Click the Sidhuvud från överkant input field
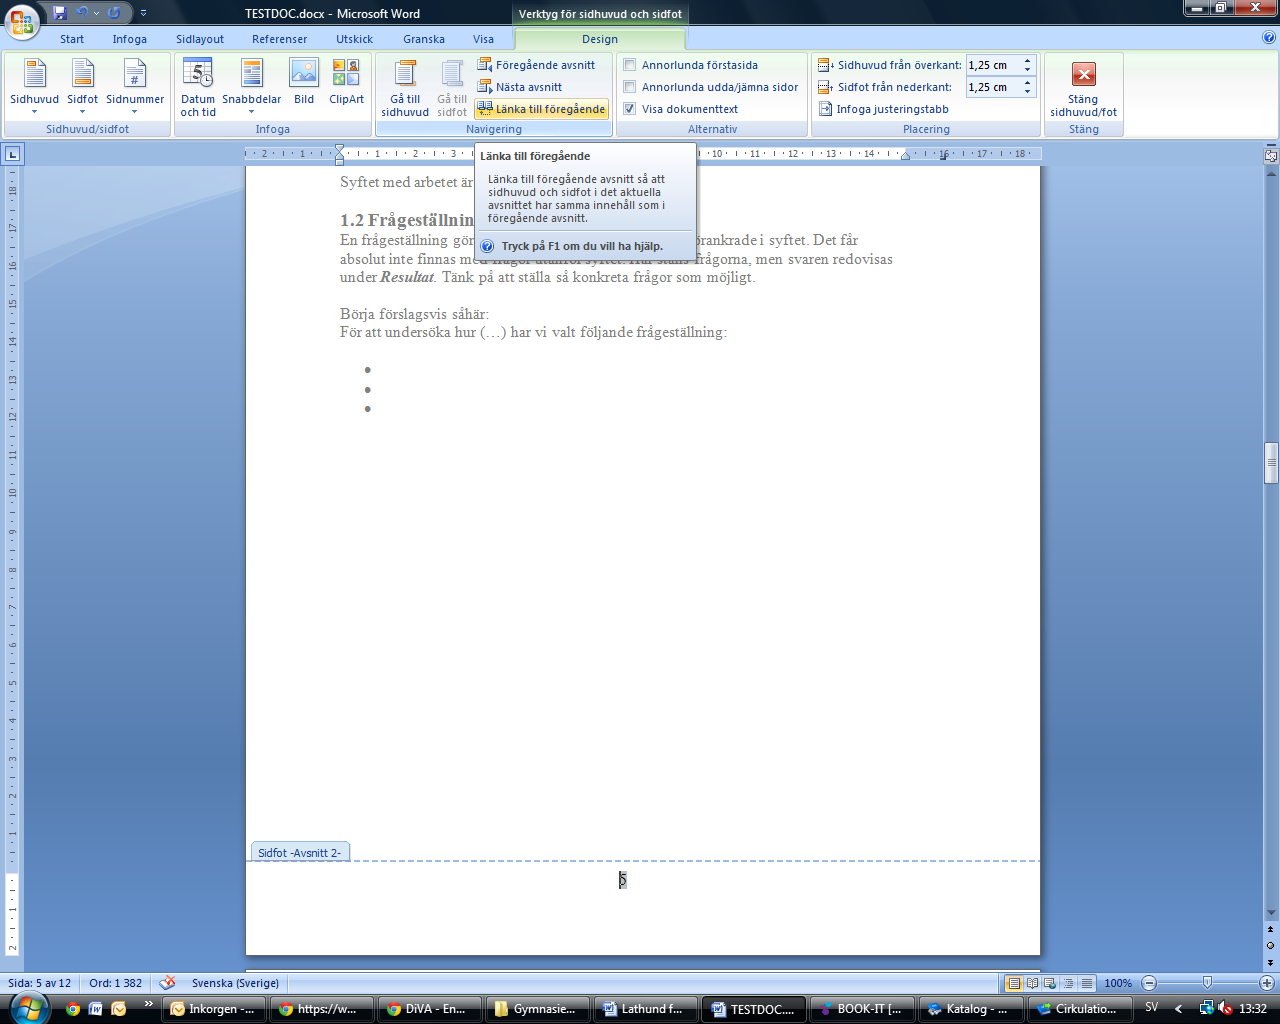Screen dimensions: 1280x1024 (x=992, y=65)
